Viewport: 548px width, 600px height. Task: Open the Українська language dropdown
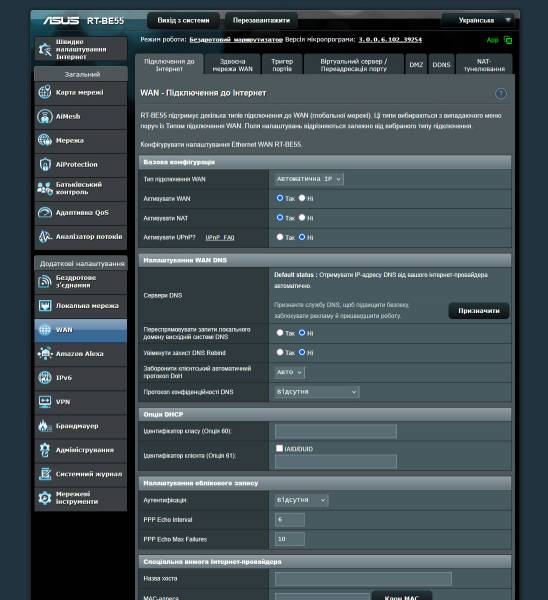[480, 20]
